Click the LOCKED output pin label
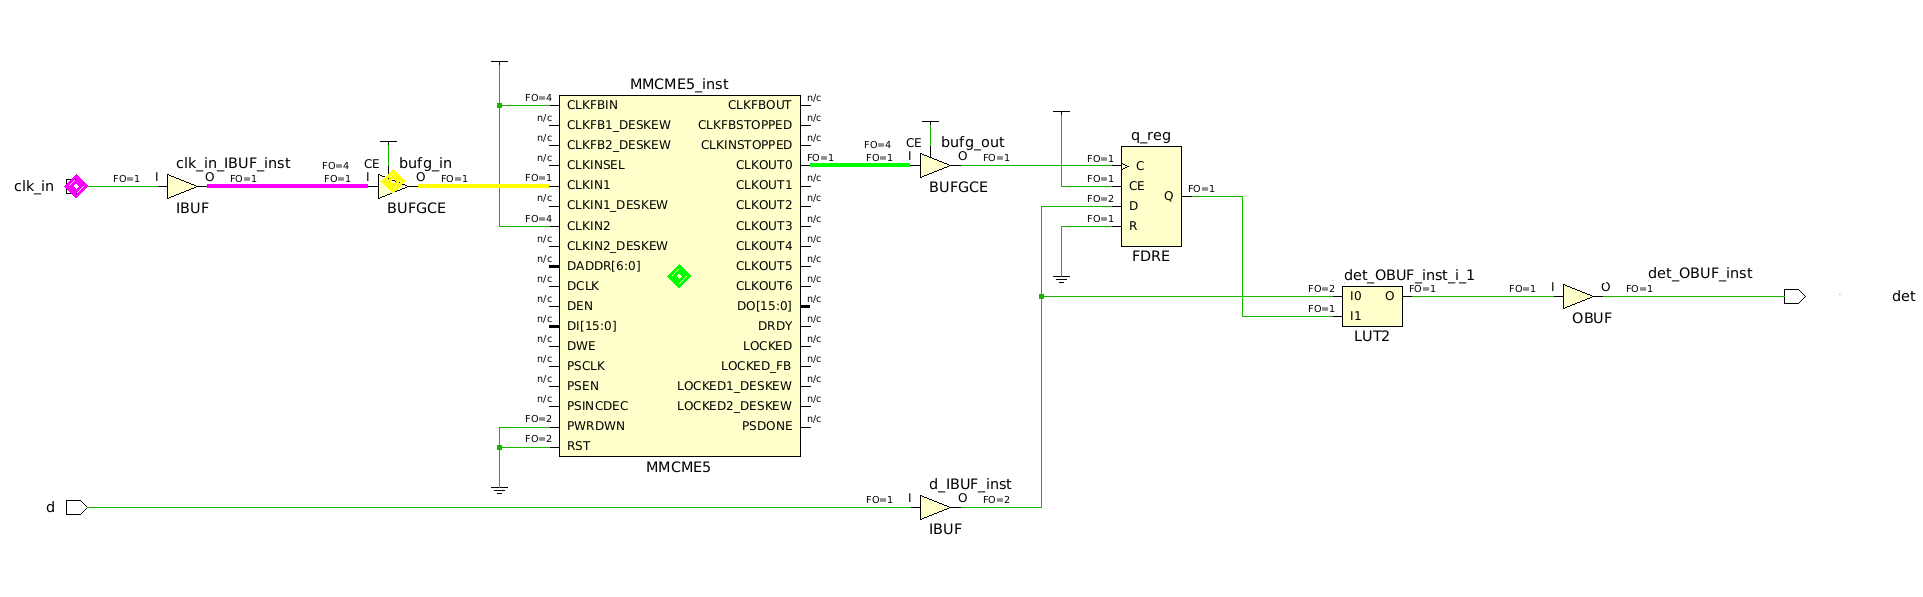This screenshot has height=597, width=1923. pos(767,346)
